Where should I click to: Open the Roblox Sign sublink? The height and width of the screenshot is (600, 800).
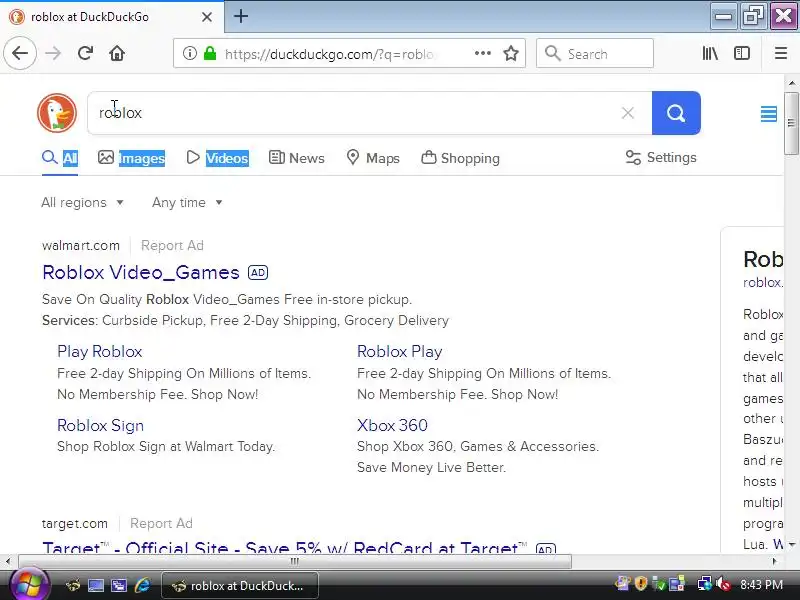(100, 426)
